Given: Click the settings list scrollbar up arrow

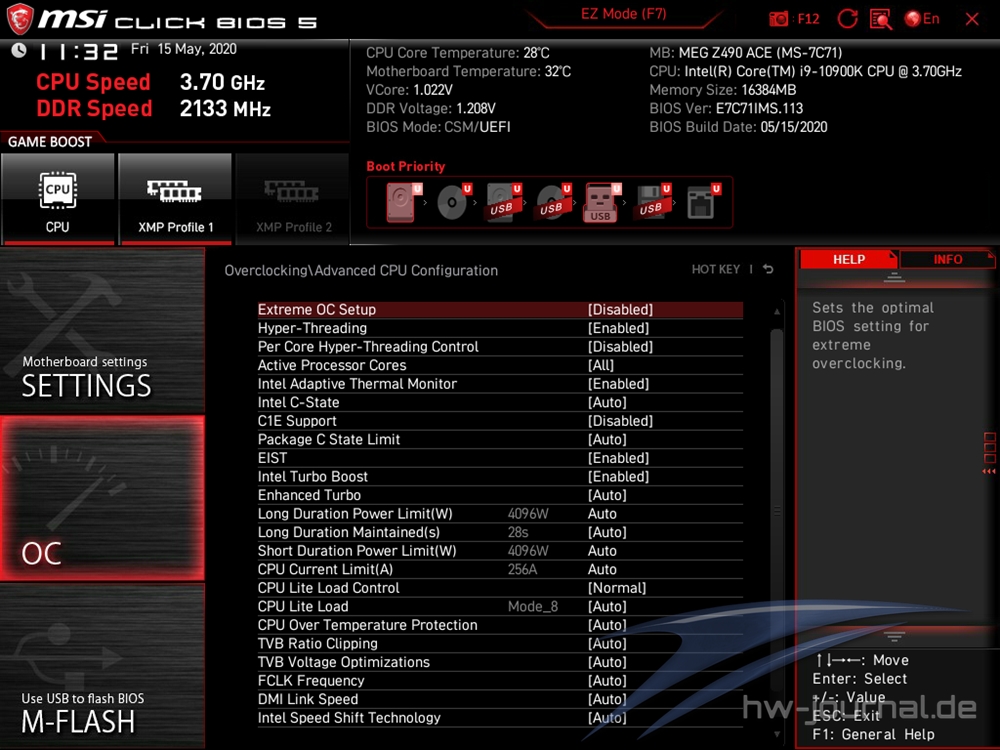Looking at the screenshot, I should click(777, 311).
